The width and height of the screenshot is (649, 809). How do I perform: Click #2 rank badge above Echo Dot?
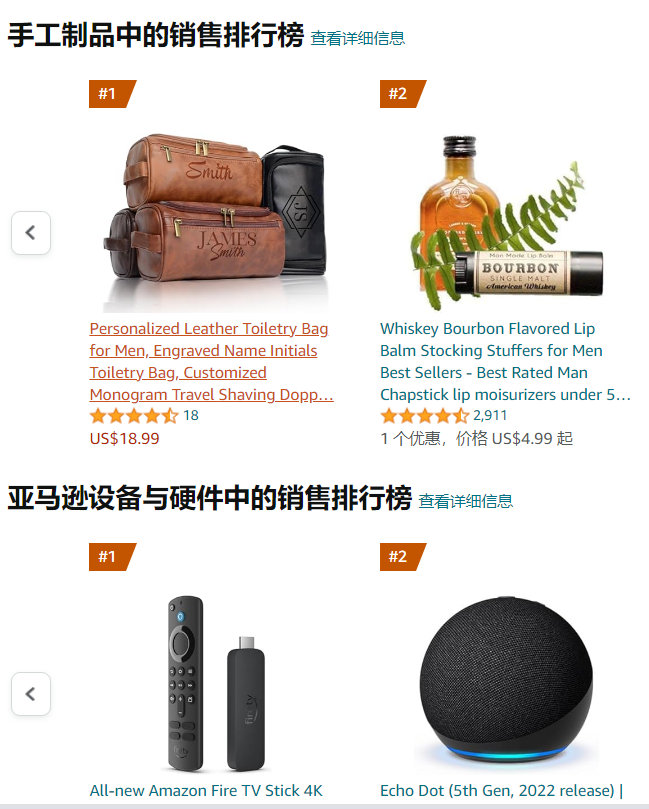403,557
